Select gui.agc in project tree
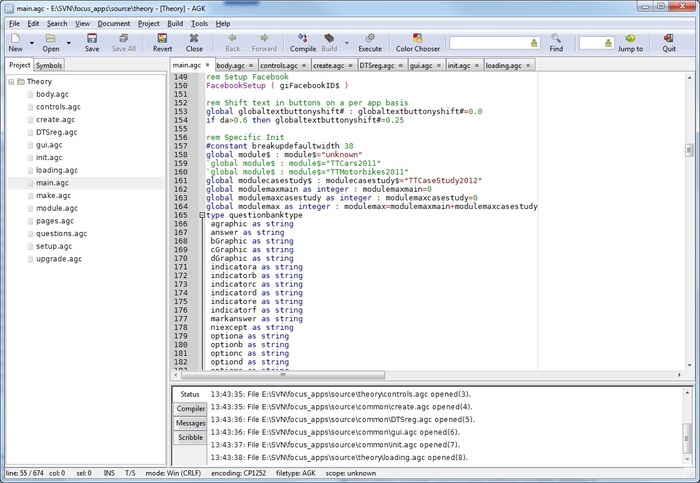This screenshot has height=483, width=700. pyautogui.click(x=49, y=145)
